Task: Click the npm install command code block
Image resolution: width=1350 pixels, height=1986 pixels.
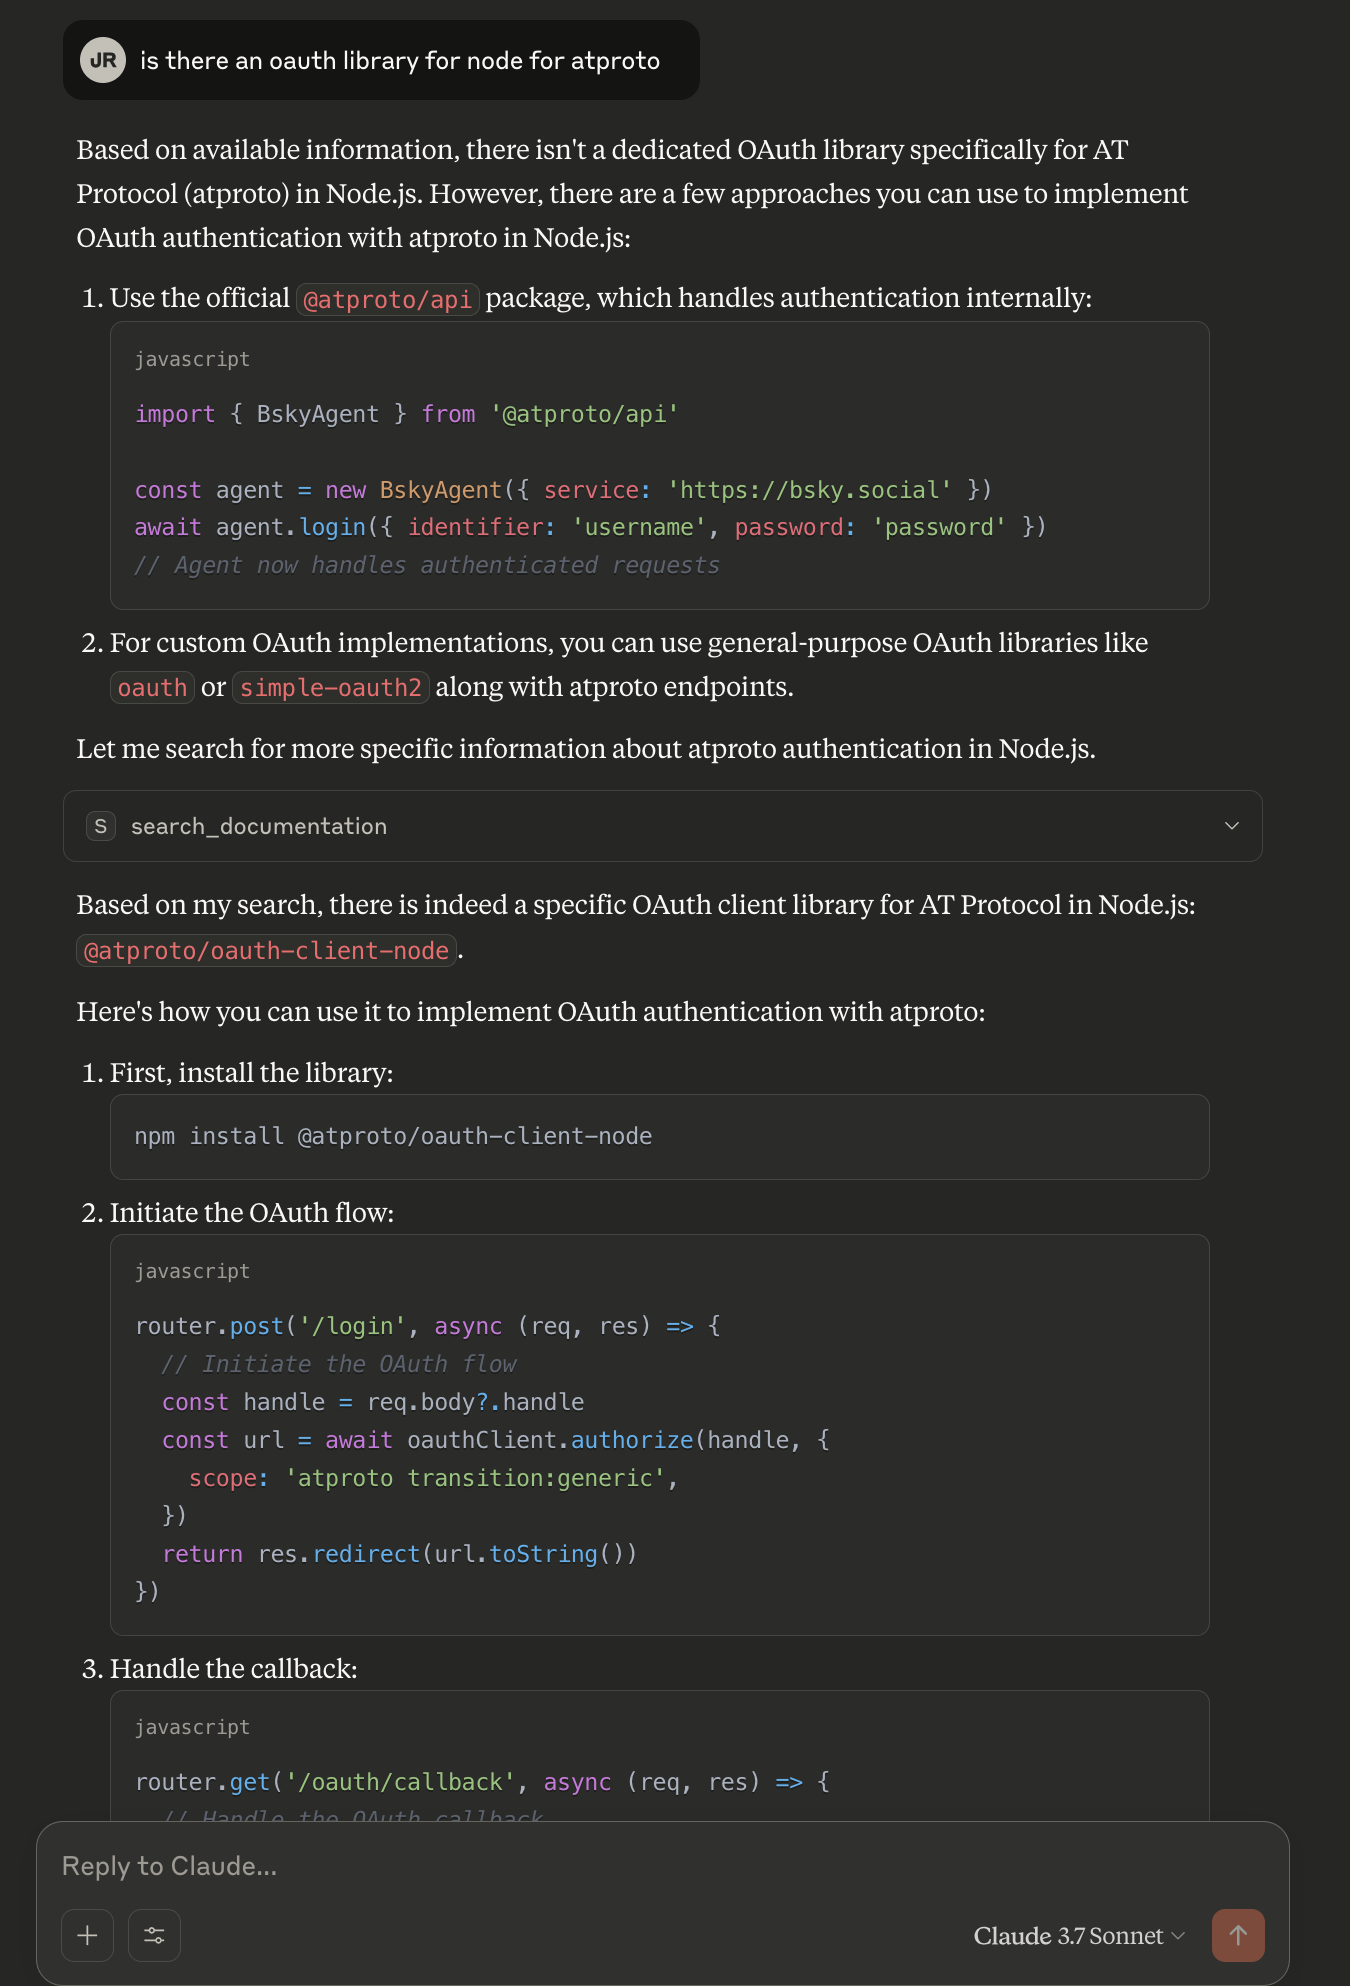Action: click(393, 1136)
